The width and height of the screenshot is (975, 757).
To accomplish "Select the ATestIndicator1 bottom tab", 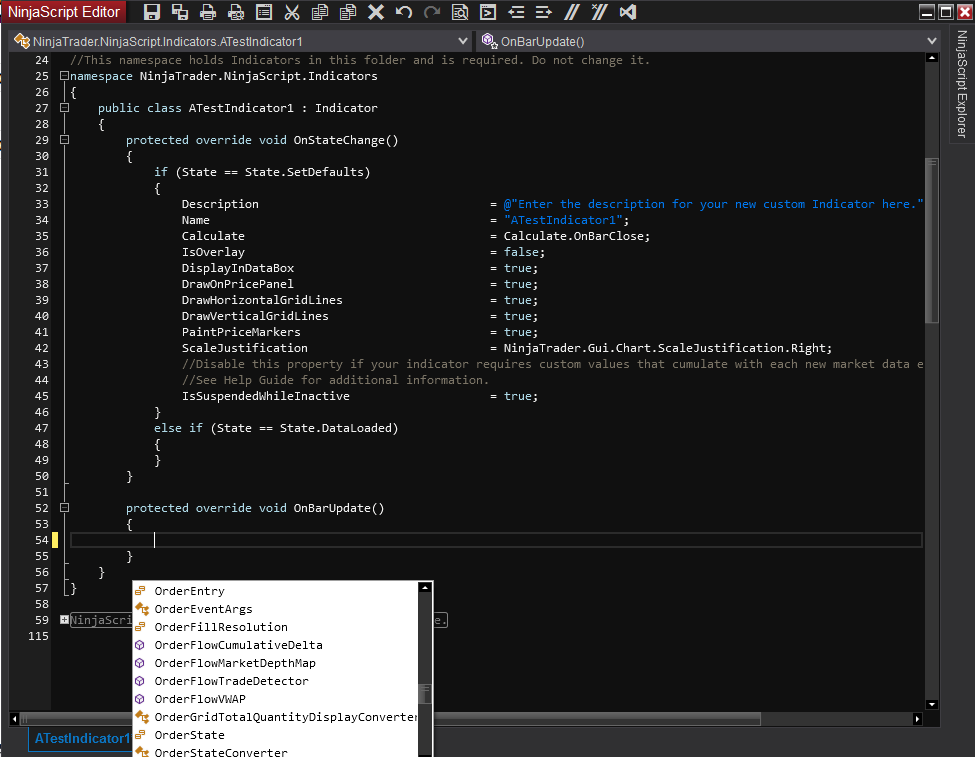I will click(82, 739).
